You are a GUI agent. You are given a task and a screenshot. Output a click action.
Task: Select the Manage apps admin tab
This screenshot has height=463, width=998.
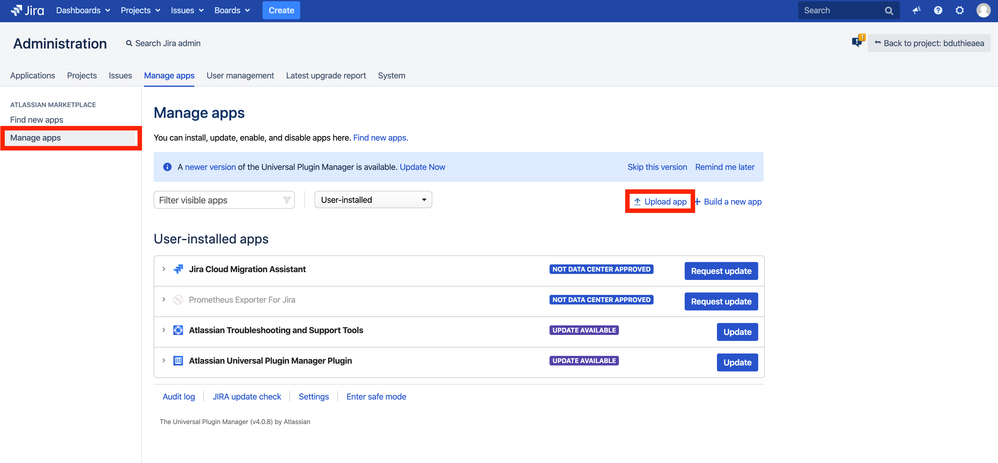point(169,75)
